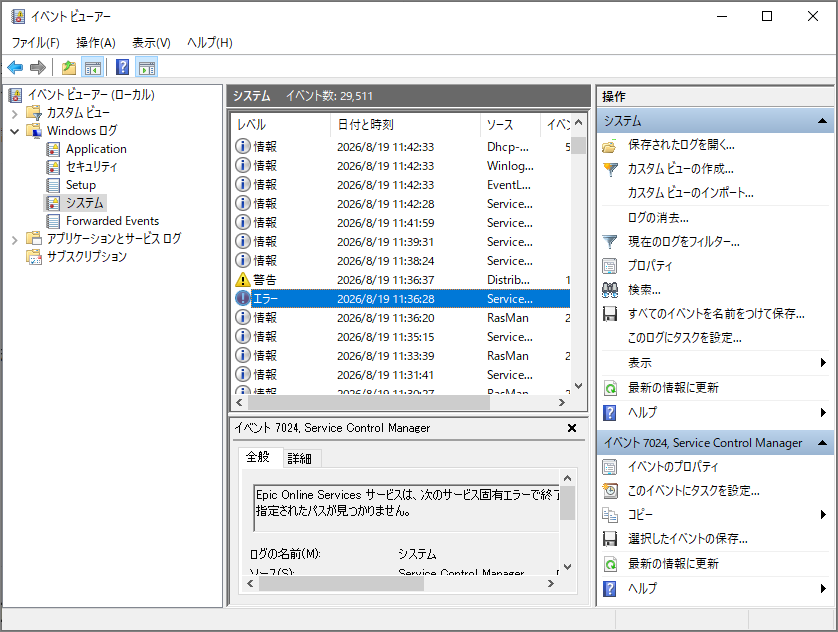Click the Back arrow toolbar icon
Viewport: 838px width, 632px height.
pos(15,67)
